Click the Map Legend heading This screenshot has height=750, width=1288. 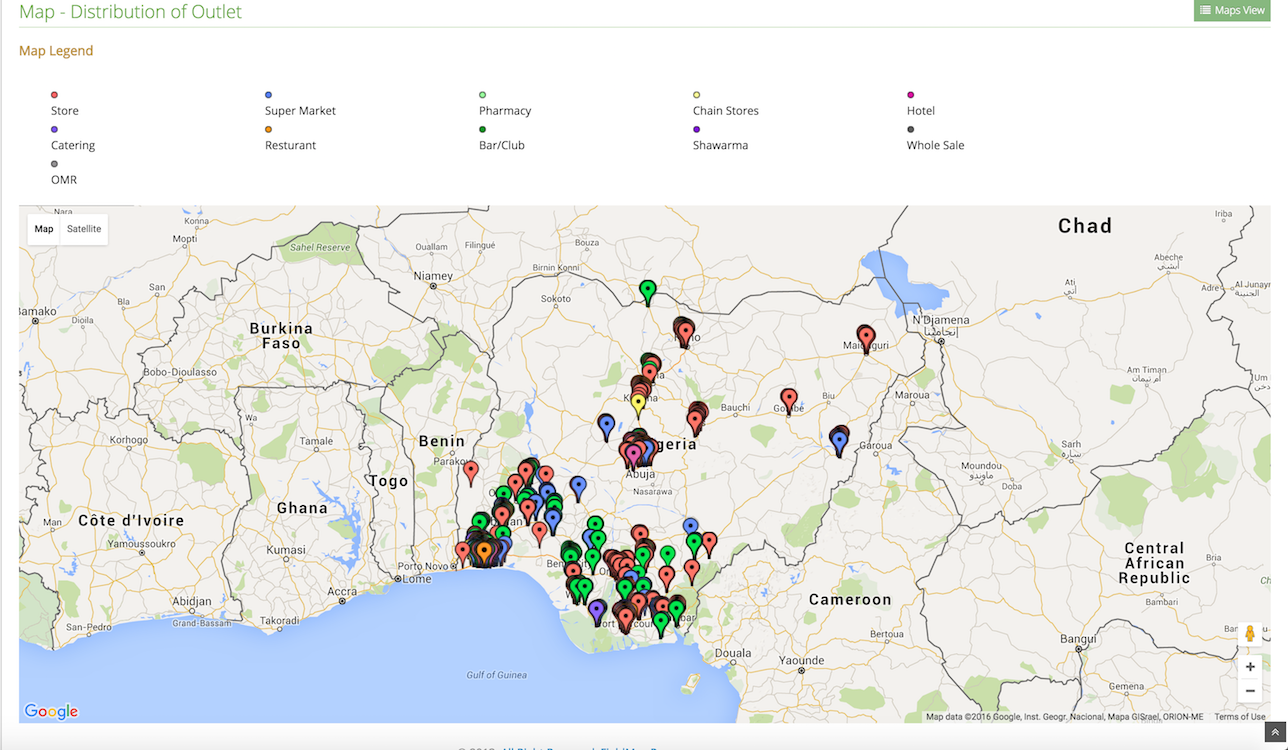[x=56, y=51]
